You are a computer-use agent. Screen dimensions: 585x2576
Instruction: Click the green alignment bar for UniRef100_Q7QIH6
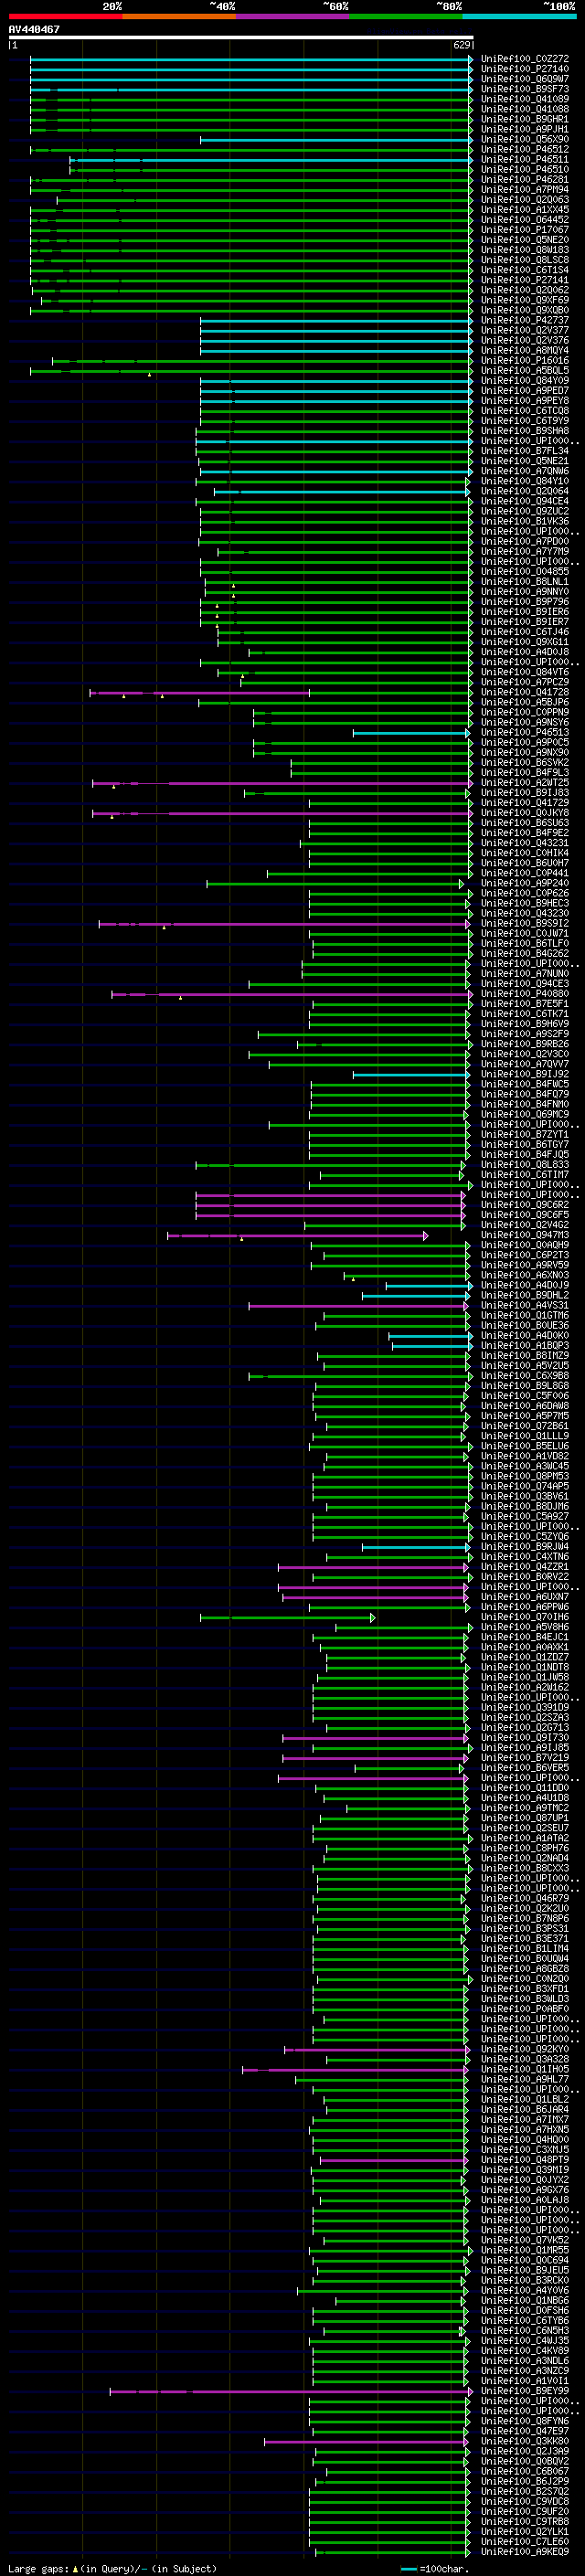[288, 1617]
